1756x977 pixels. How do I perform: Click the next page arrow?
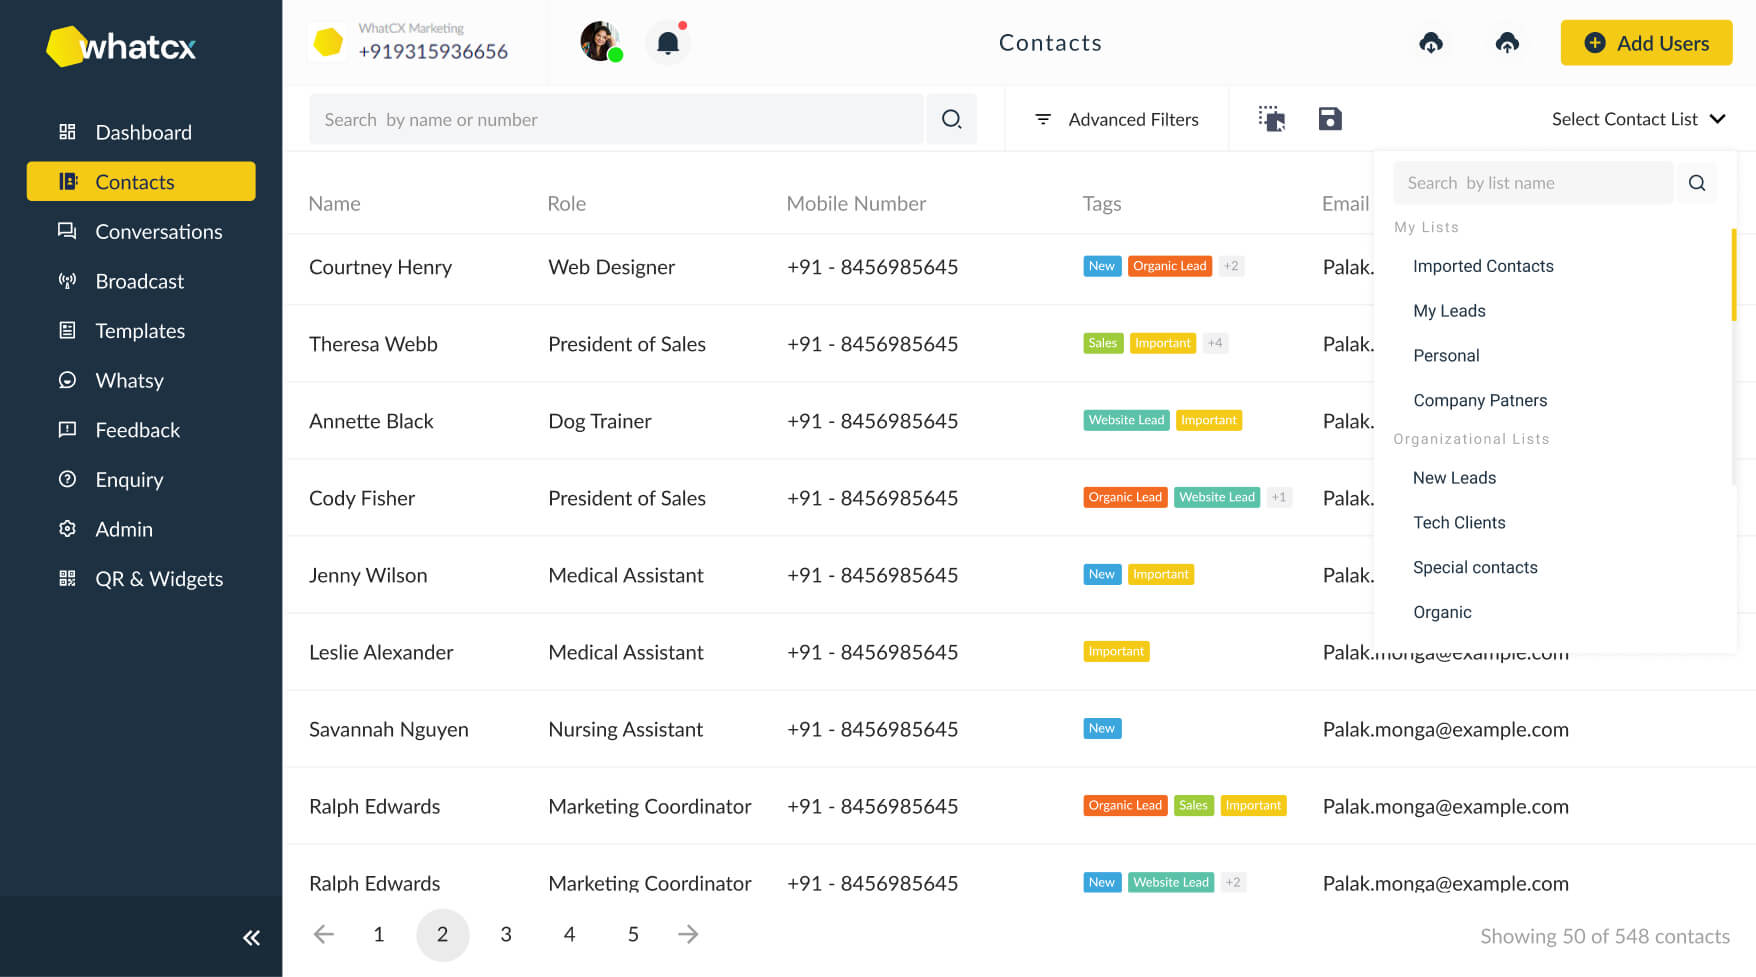688,934
